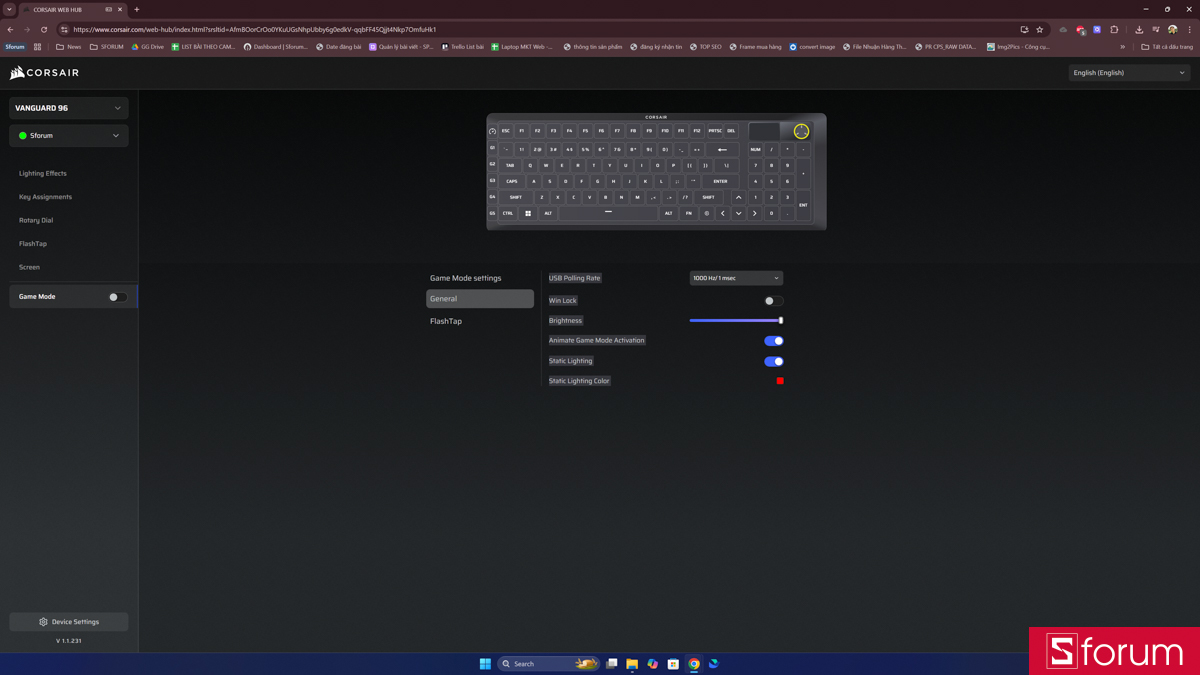This screenshot has width=1200, height=675.
Task: Click the Corsair logo in the header
Action: (44, 73)
